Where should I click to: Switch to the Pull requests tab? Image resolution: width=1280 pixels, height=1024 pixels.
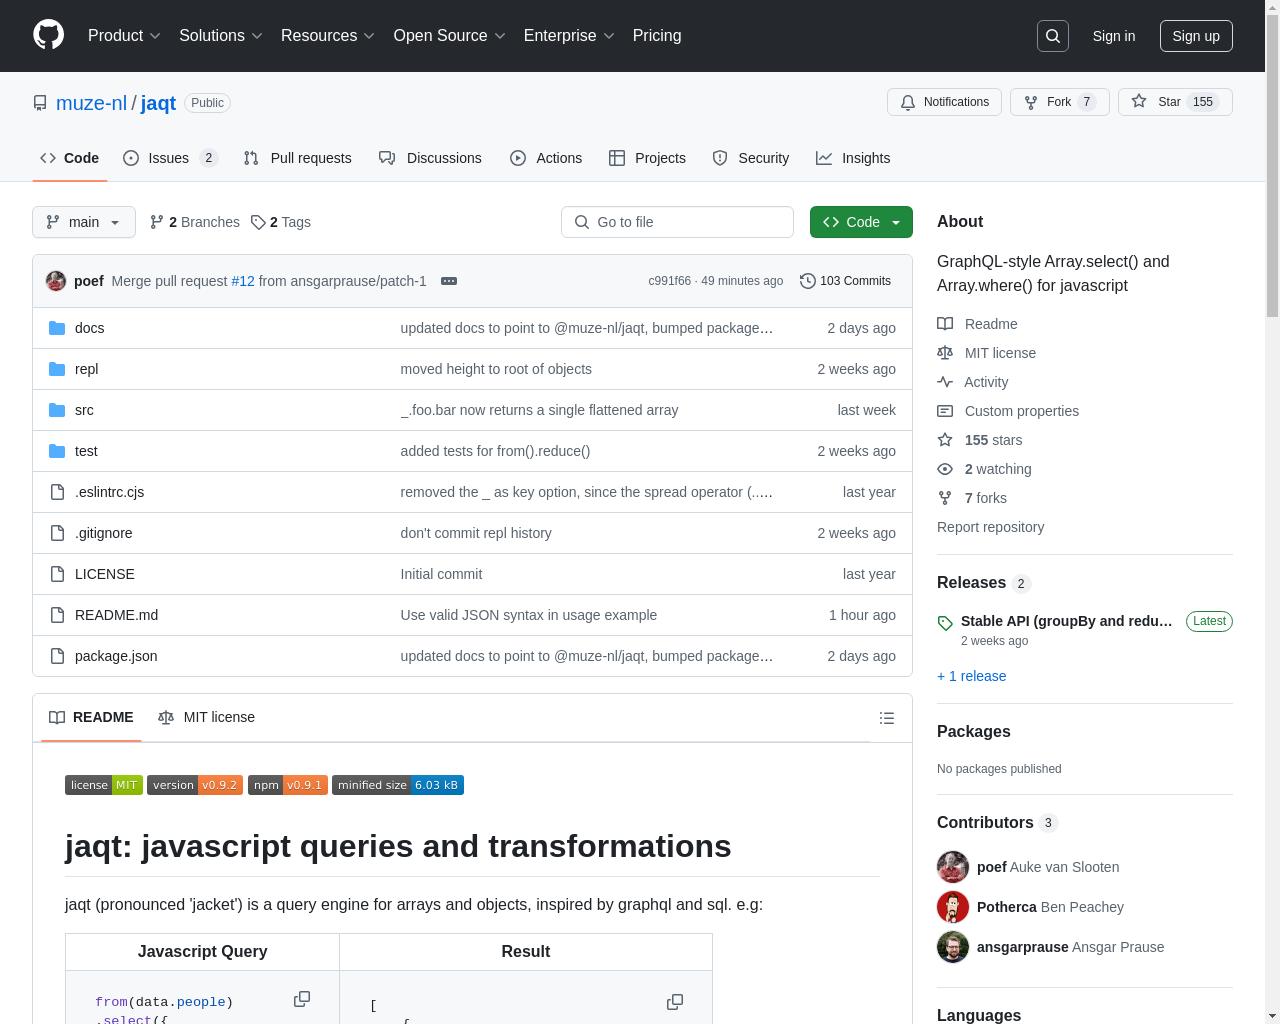pyautogui.click(x=297, y=158)
